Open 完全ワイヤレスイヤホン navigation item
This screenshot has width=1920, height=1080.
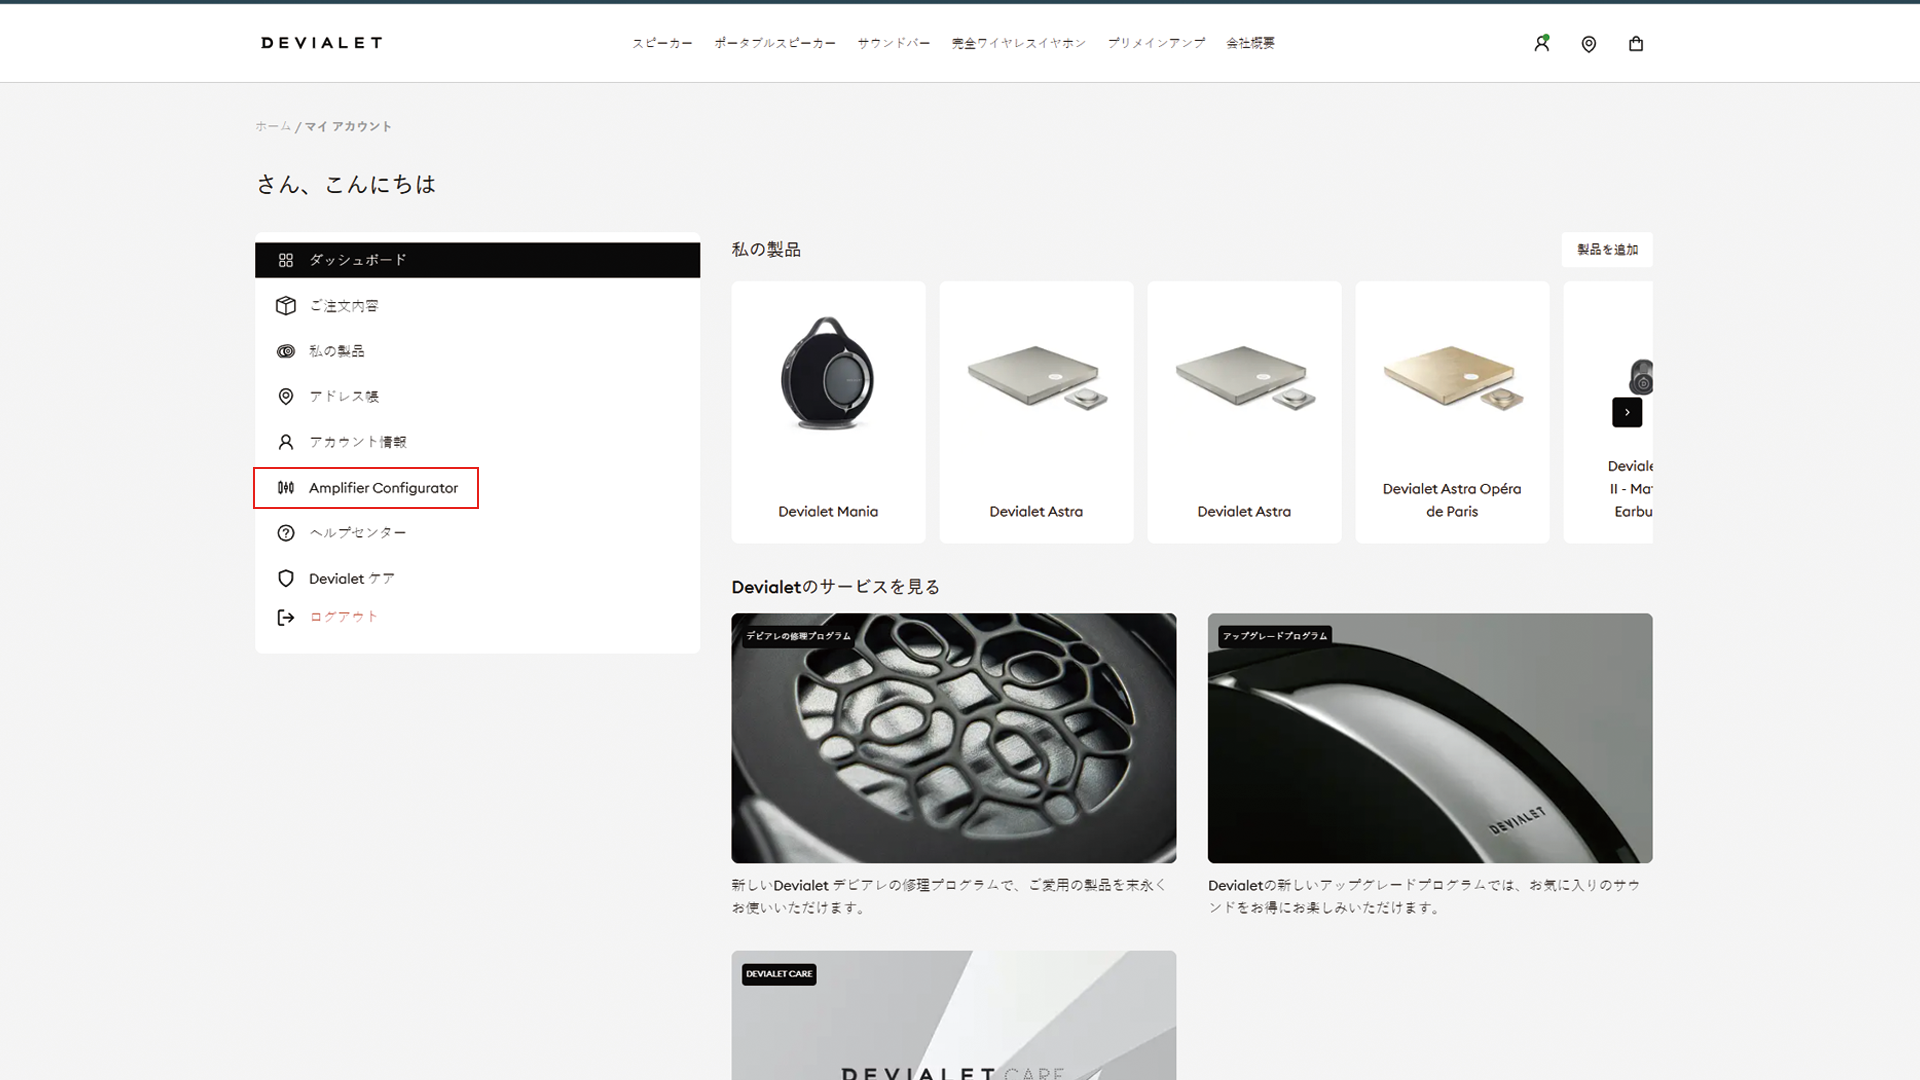point(1019,43)
